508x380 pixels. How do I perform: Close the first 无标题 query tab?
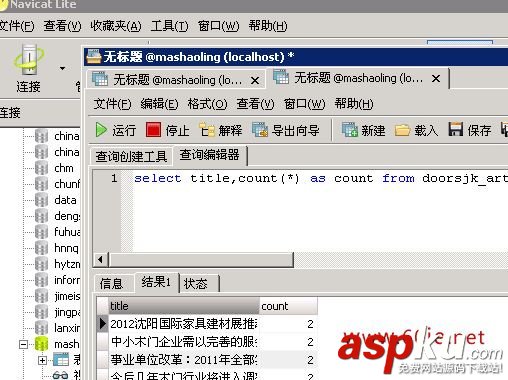coord(255,80)
